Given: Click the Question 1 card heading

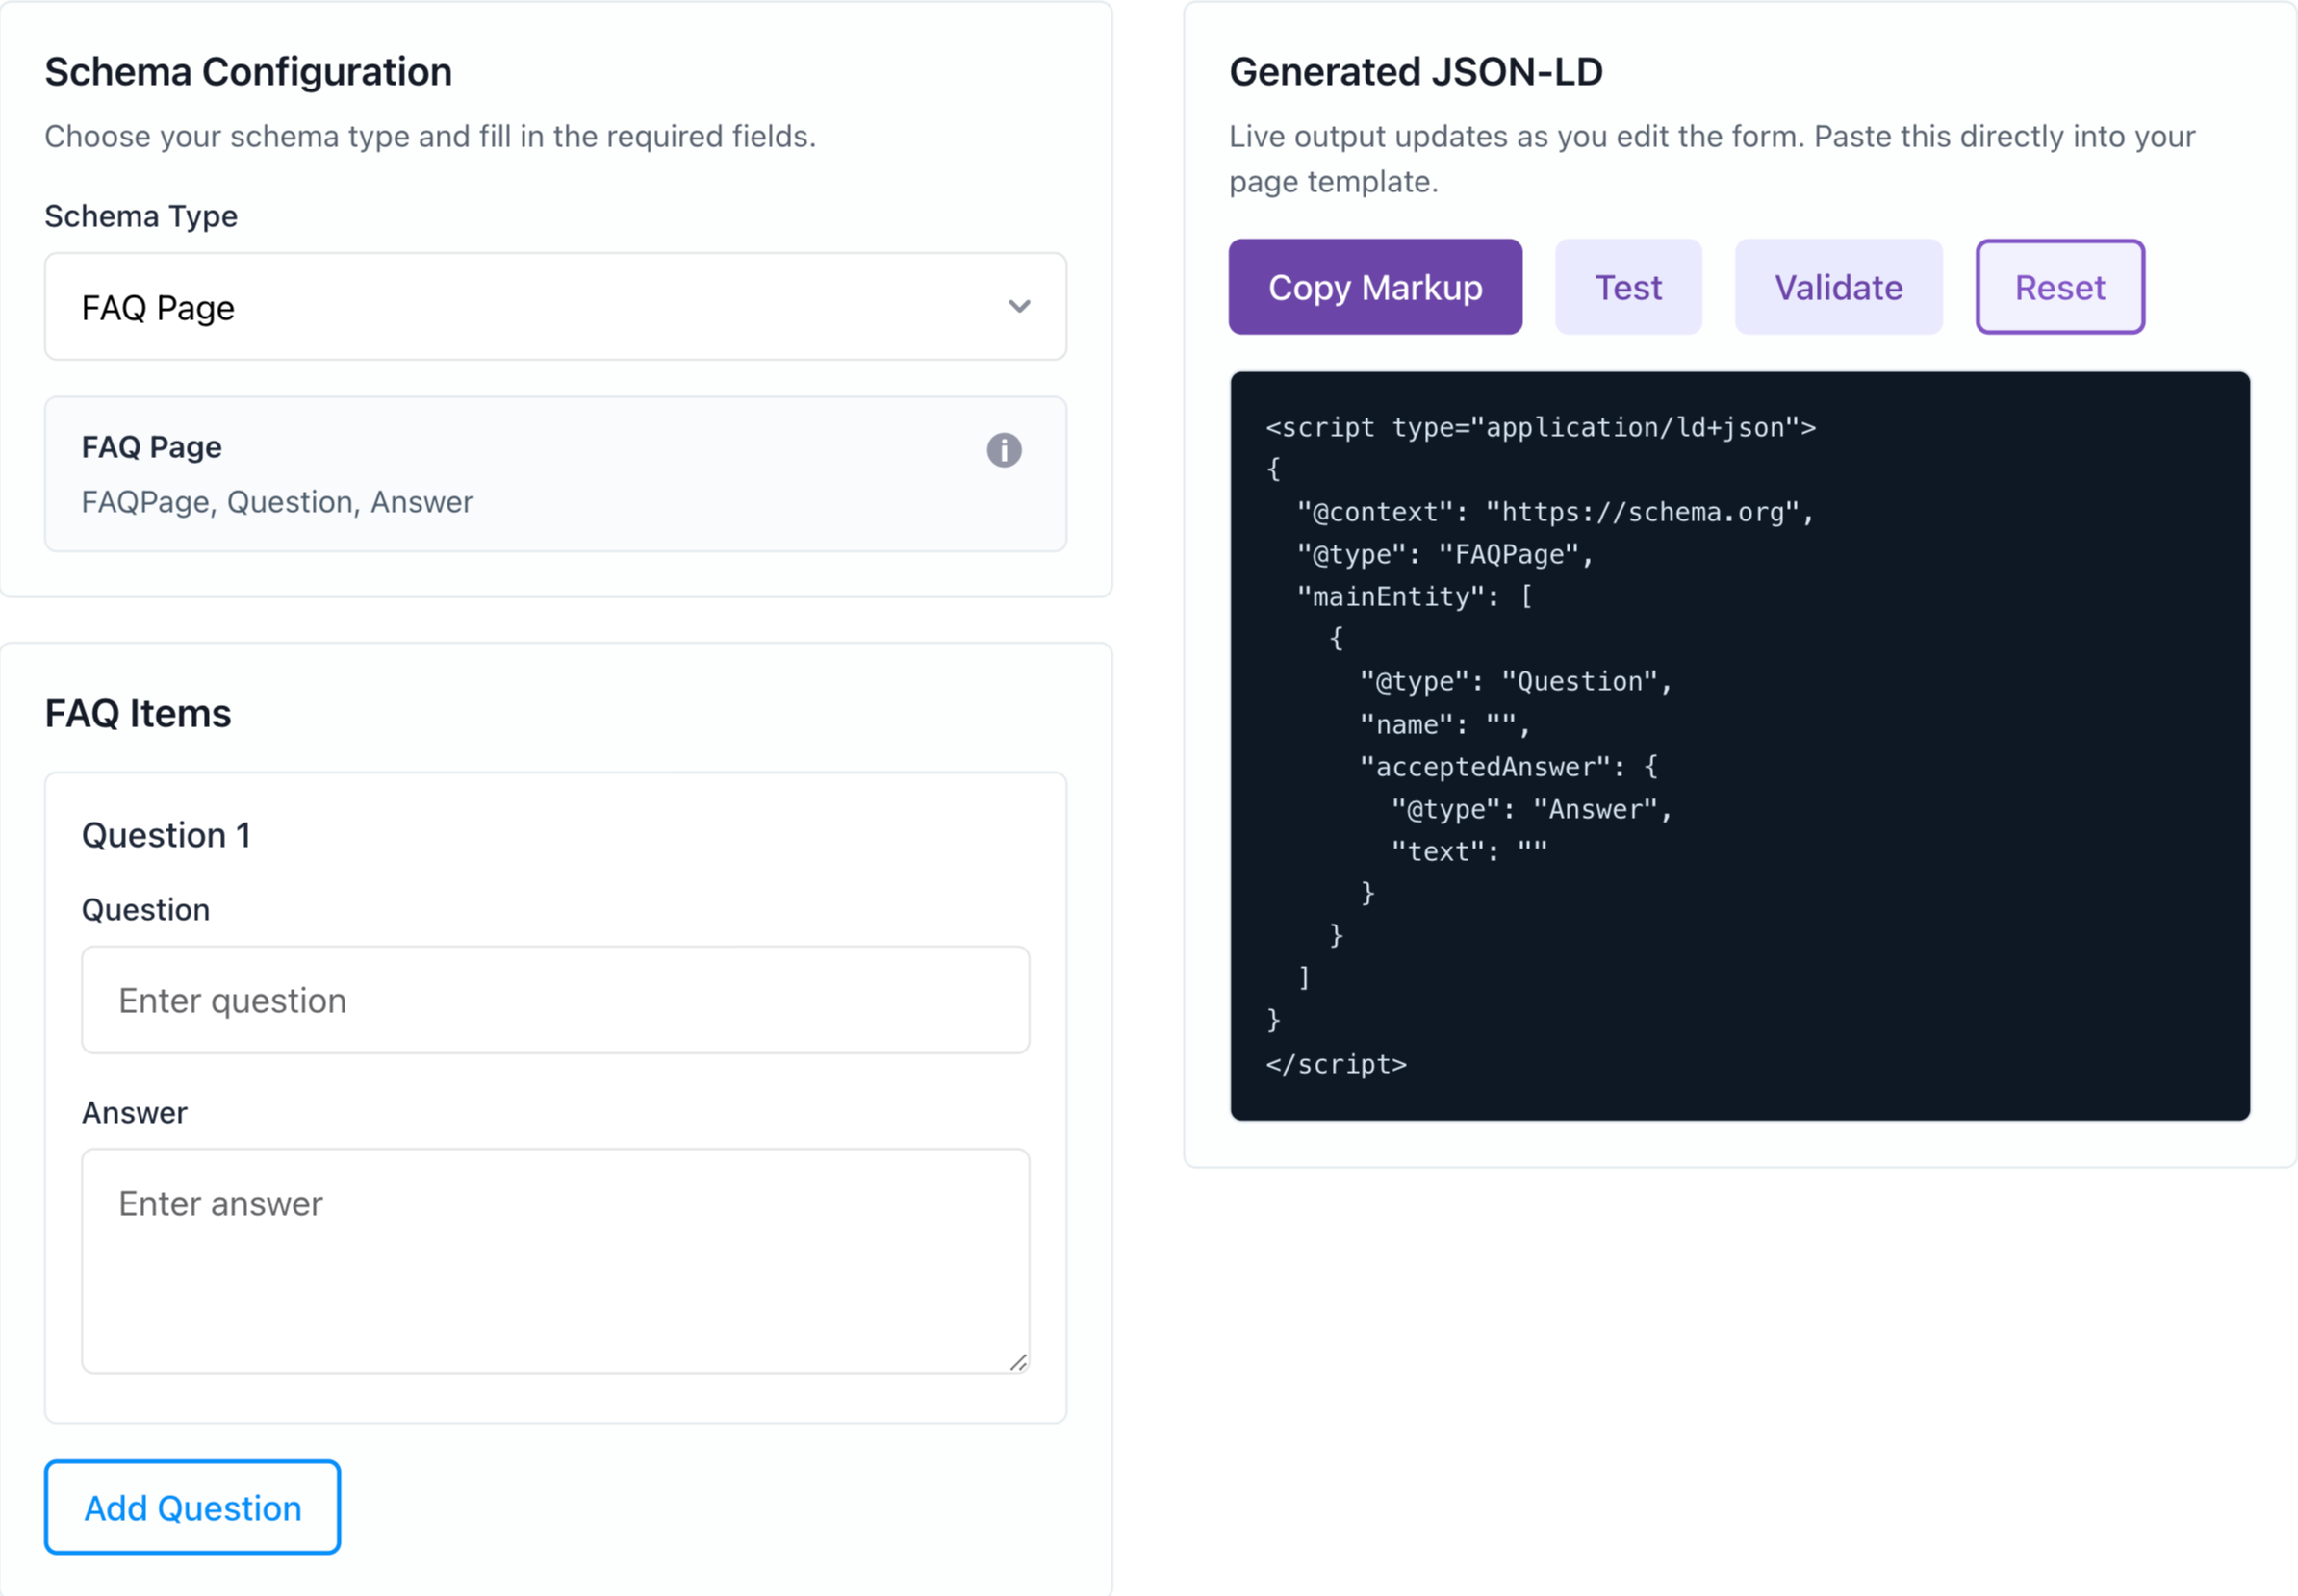Looking at the screenshot, I should pos(166,835).
